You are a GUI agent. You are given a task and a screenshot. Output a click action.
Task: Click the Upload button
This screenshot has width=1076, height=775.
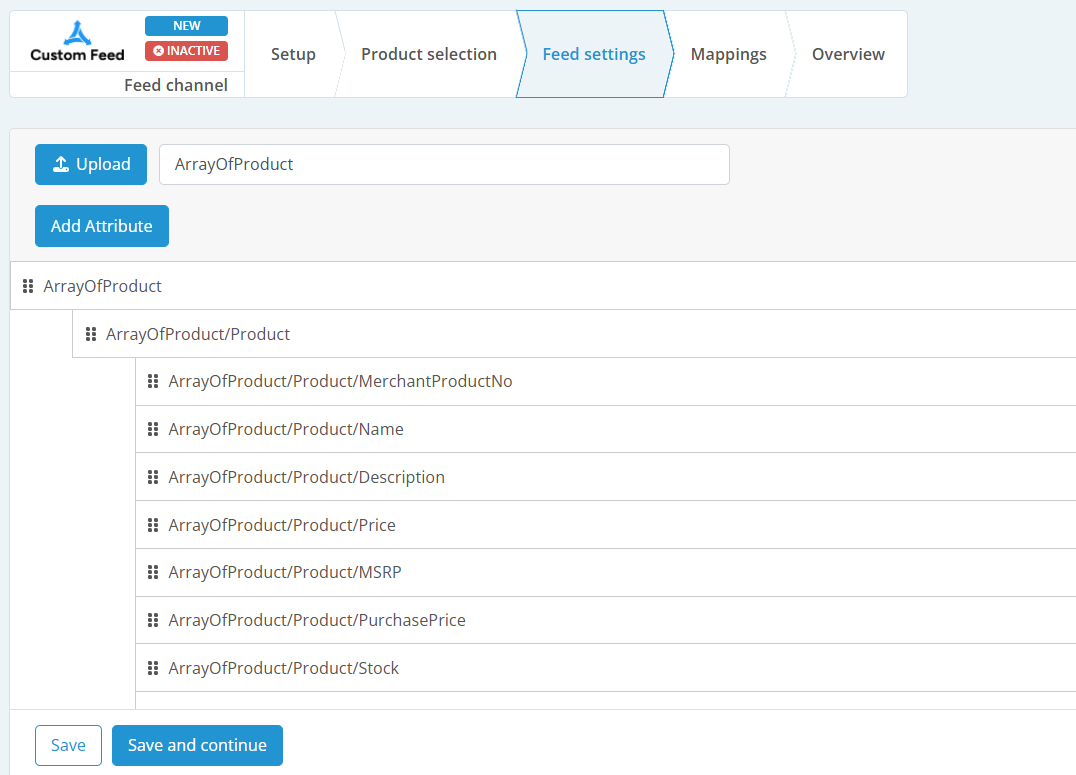91,164
